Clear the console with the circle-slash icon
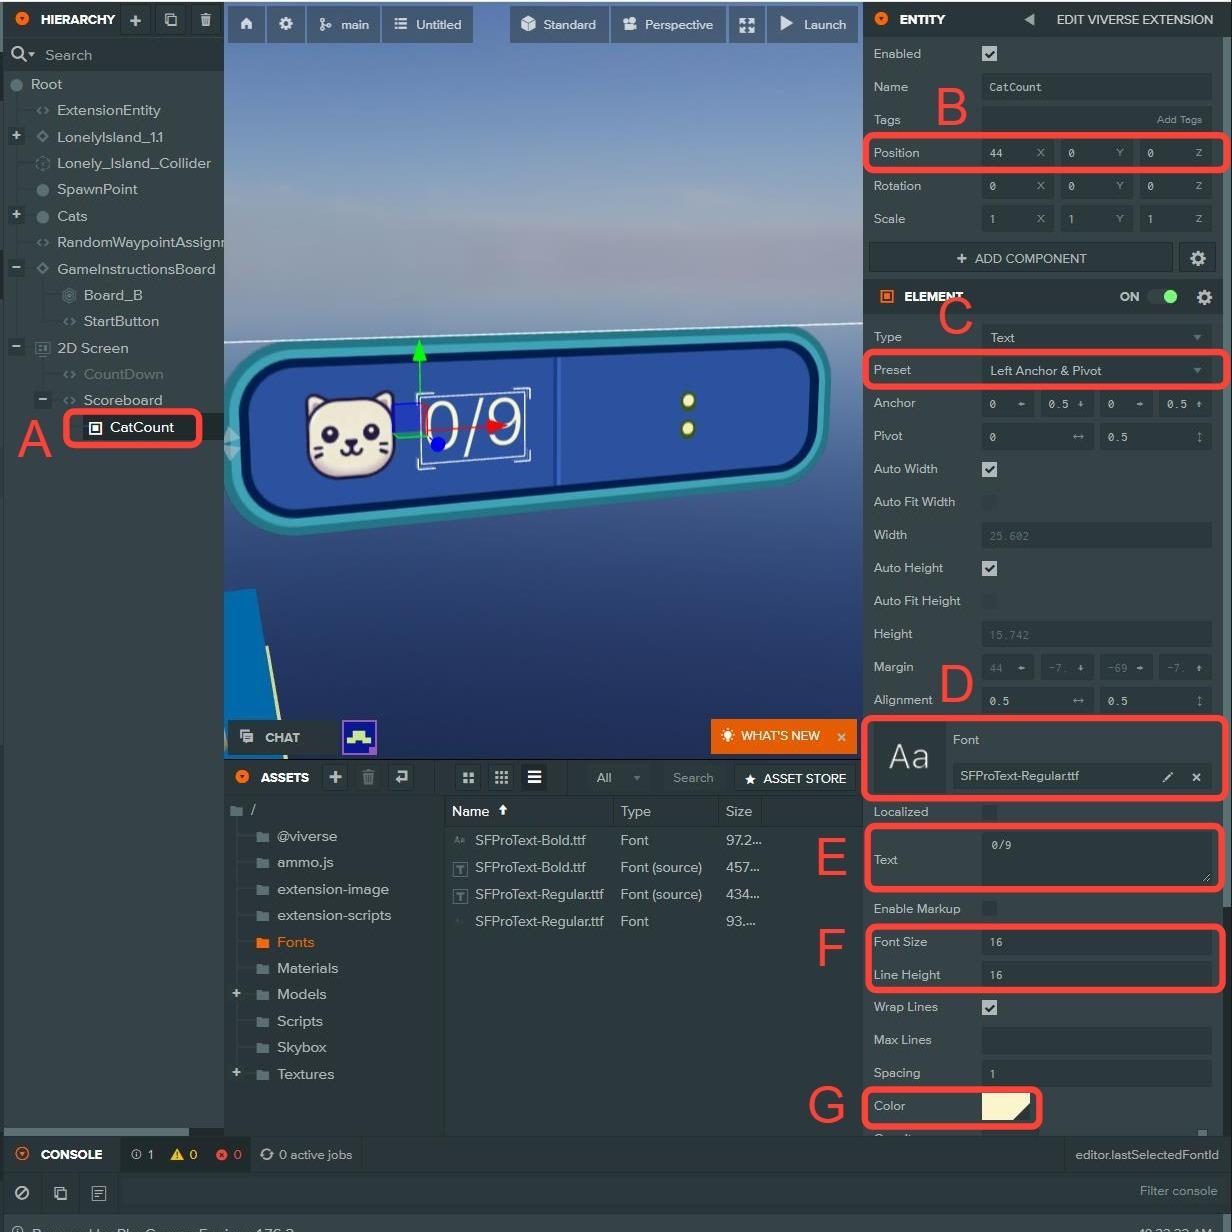Screen dimensions: 1232x1232 [x=22, y=1193]
